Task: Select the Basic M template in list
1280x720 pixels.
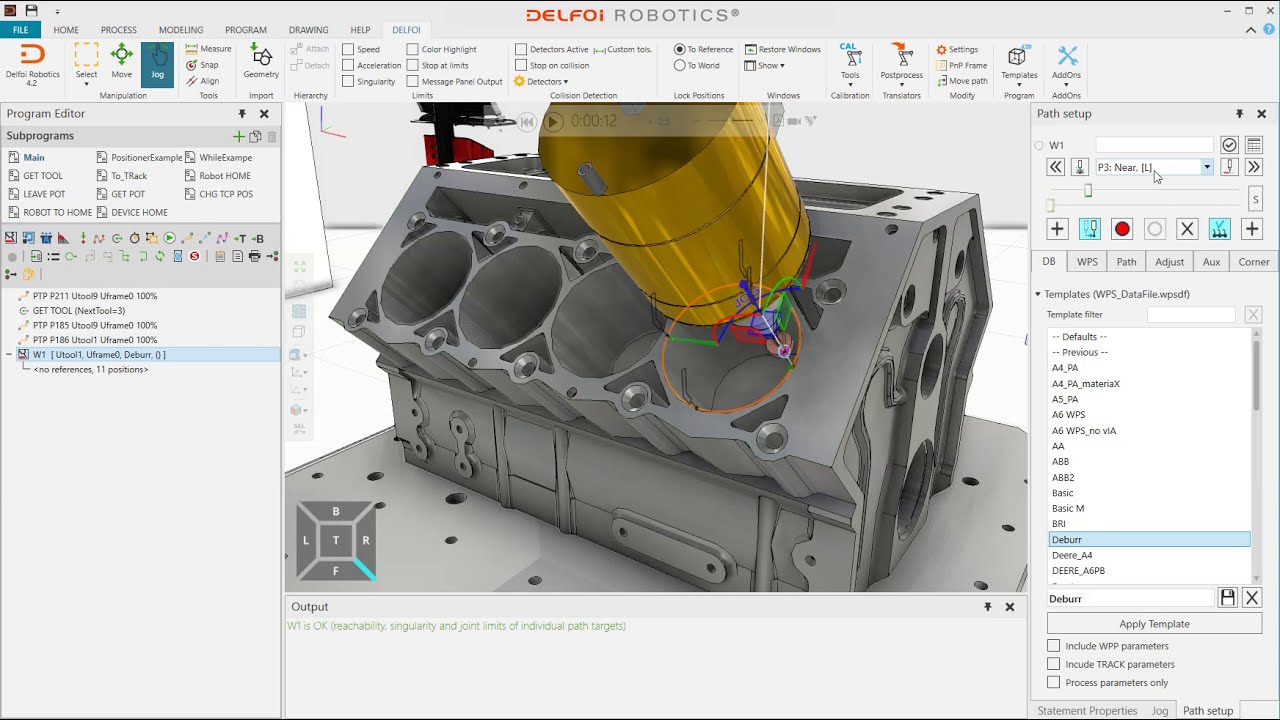Action: pyautogui.click(x=1149, y=508)
